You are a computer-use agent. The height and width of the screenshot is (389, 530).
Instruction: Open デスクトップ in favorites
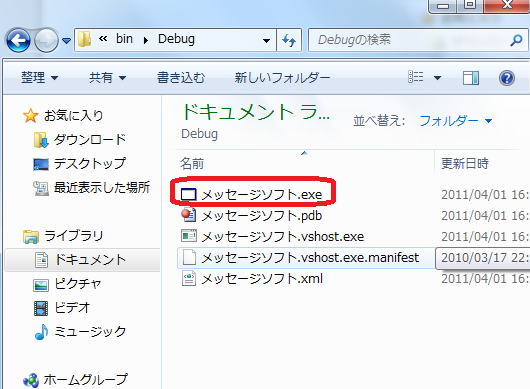(x=90, y=164)
